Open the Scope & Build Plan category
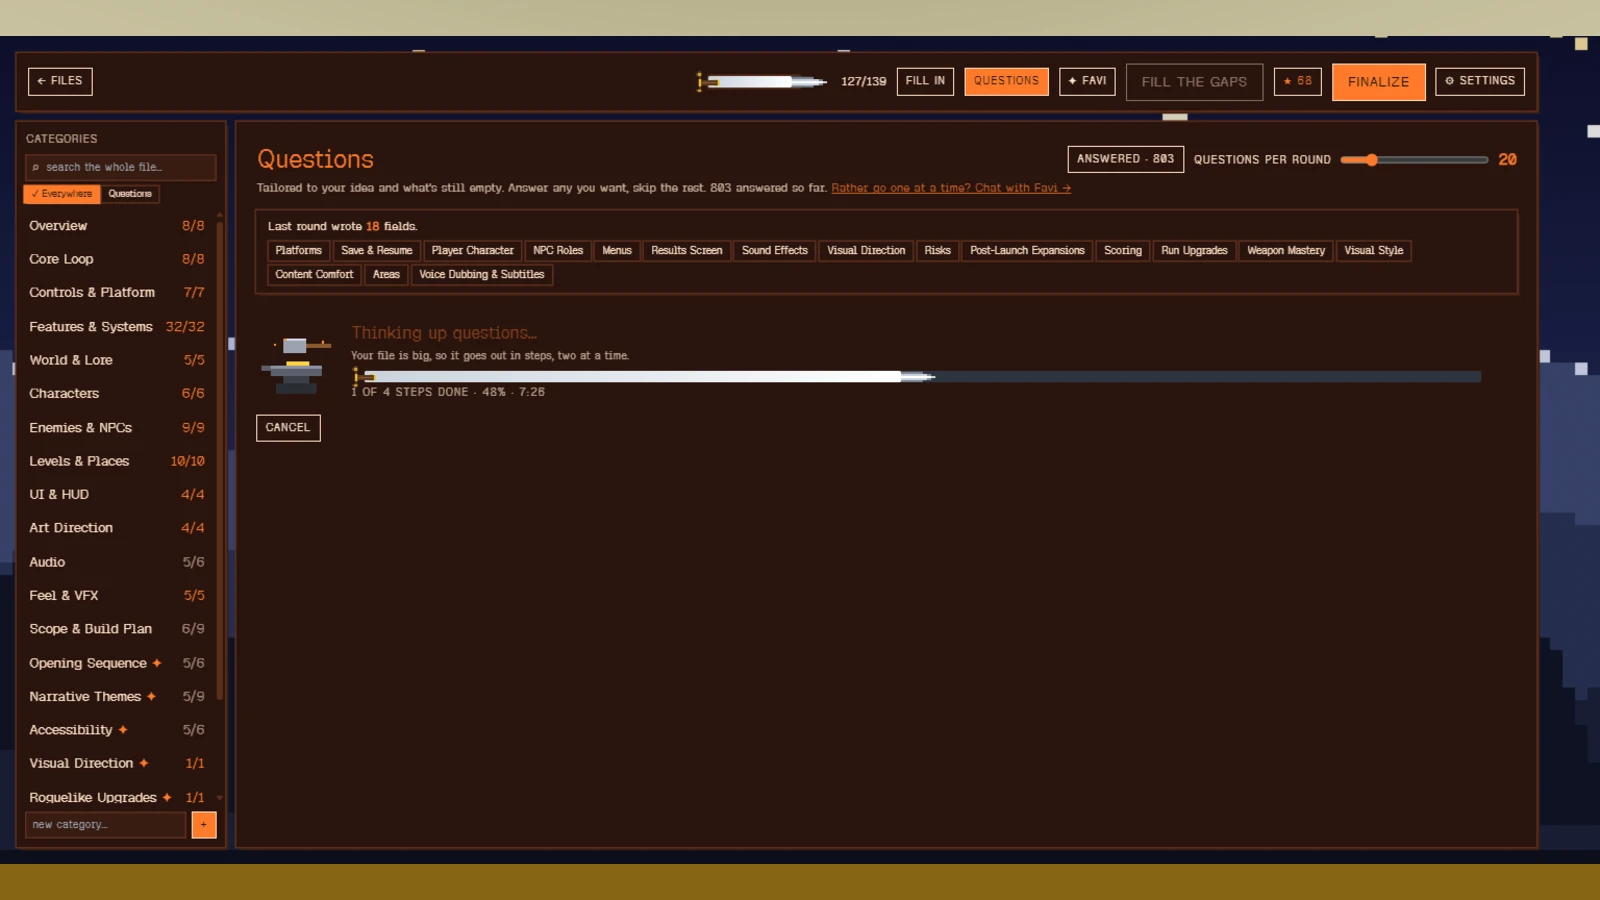 tap(117, 629)
